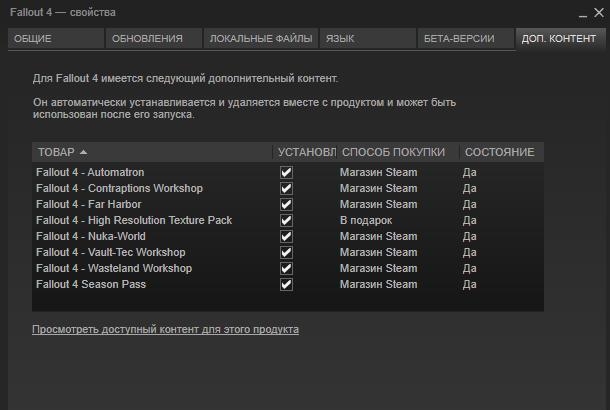The image size is (610, 410).
Task: Click Магазин Steam in Far Harbor row
Action: point(379,204)
